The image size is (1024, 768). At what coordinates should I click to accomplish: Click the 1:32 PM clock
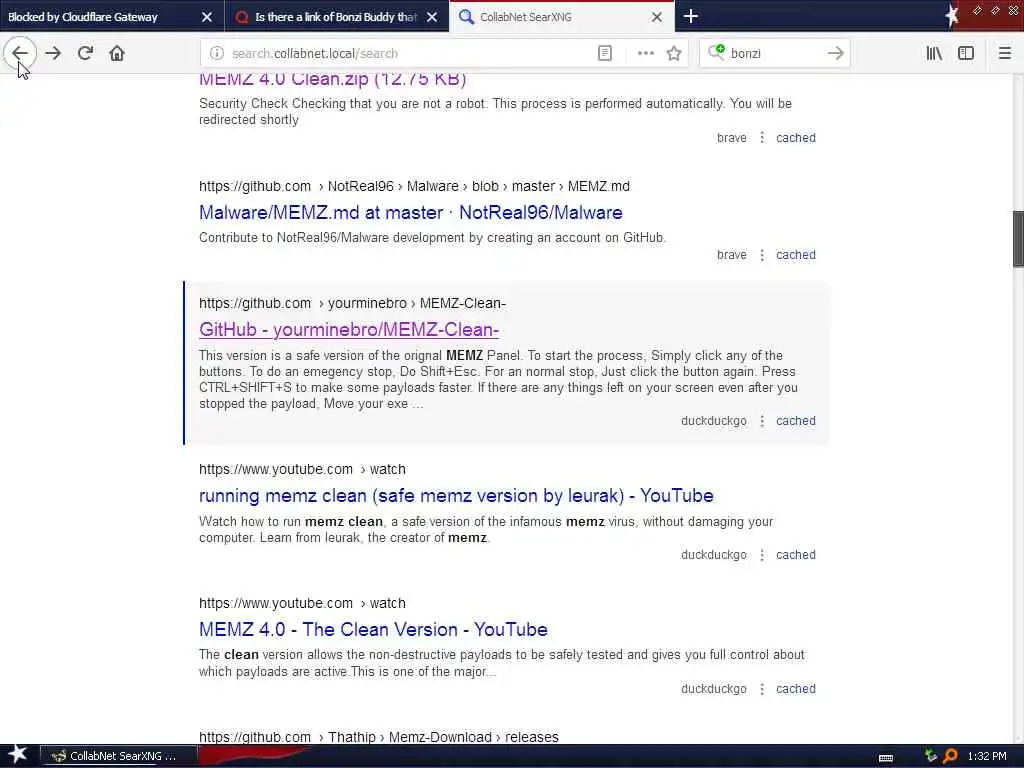[x=987, y=756]
